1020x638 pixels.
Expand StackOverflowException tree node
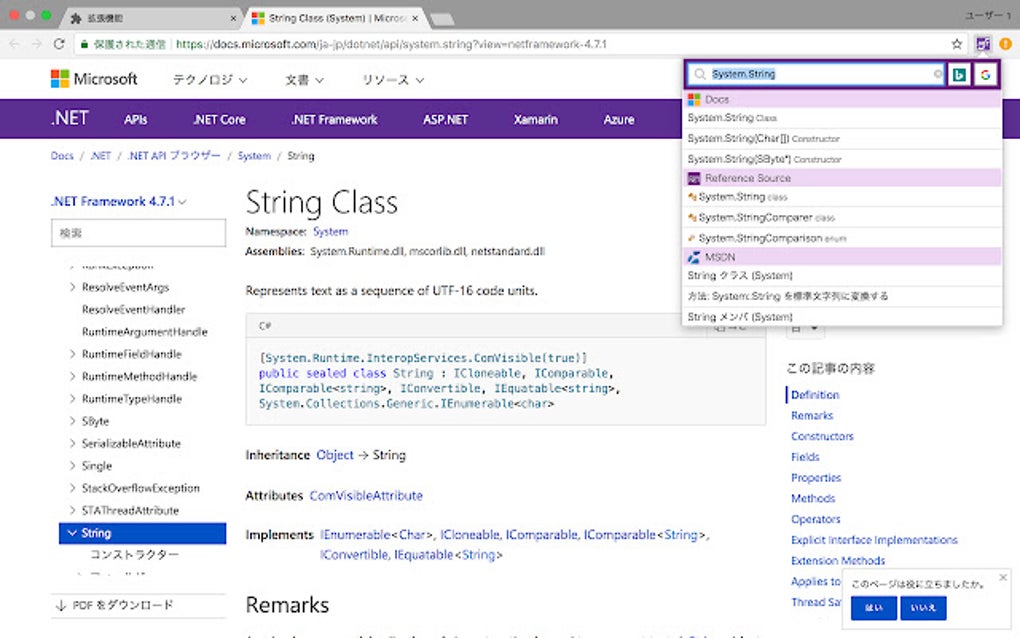point(72,488)
